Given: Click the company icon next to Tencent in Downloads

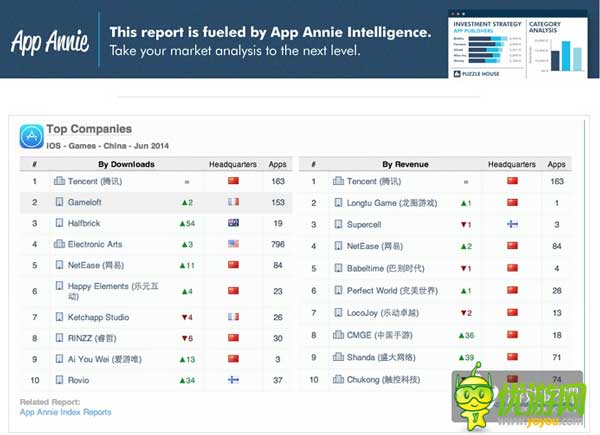Looking at the screenshot, I should click(x=59, y=181).
